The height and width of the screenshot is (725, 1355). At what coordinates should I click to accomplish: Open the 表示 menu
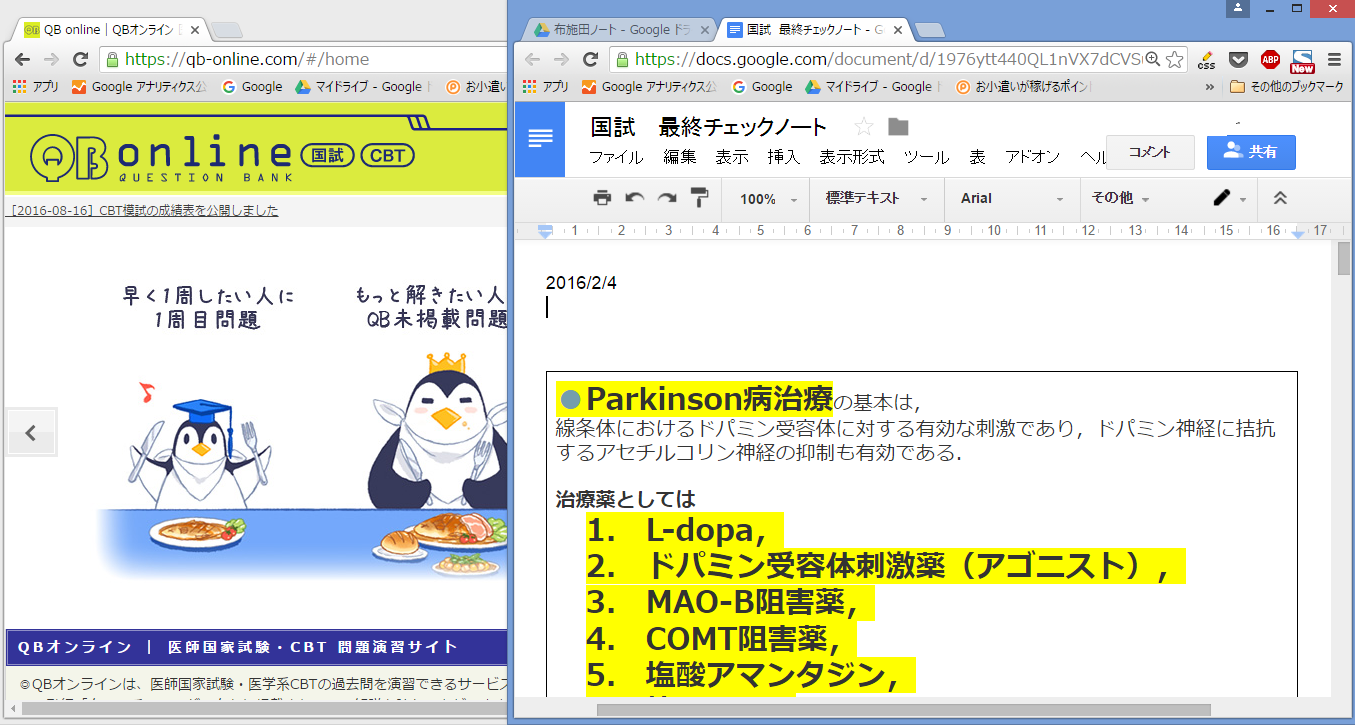tap(732, 157)
